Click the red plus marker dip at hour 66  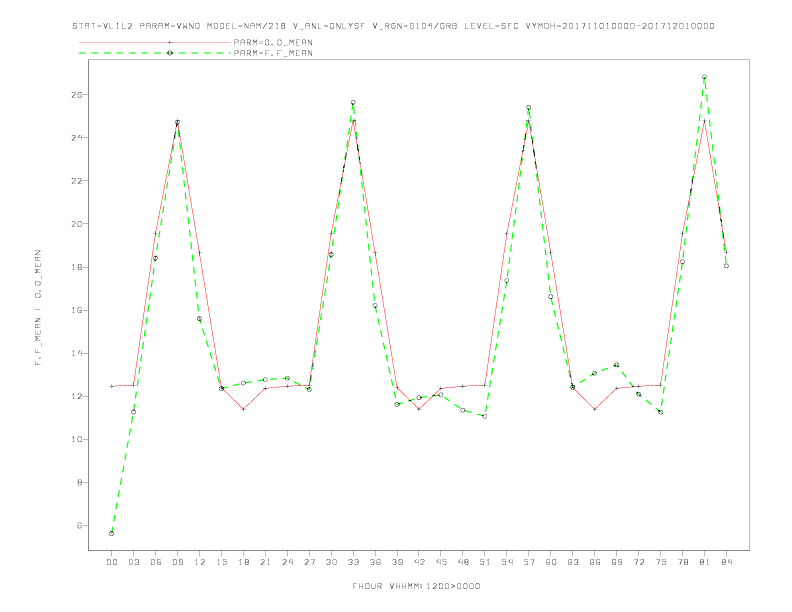point(595,409)
